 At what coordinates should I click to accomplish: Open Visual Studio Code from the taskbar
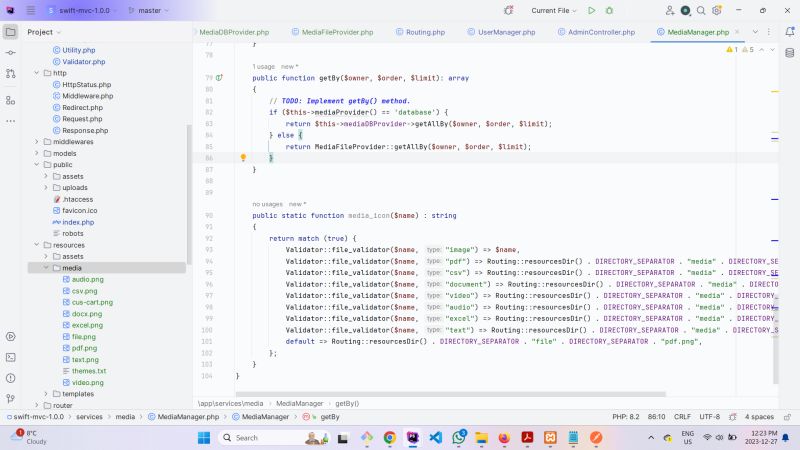coord(435,438)
